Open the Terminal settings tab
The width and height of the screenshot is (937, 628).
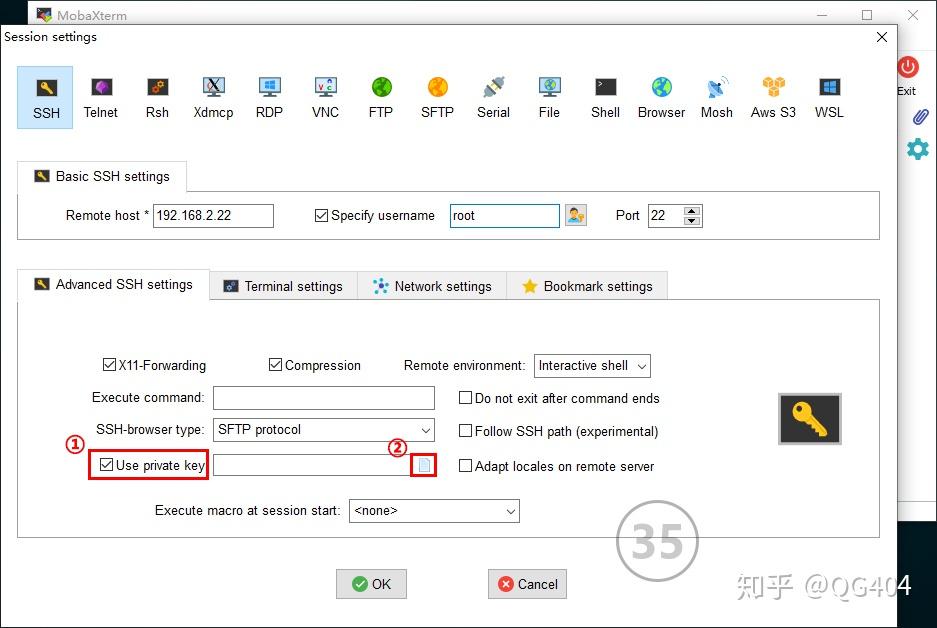(x=283, y=286)
